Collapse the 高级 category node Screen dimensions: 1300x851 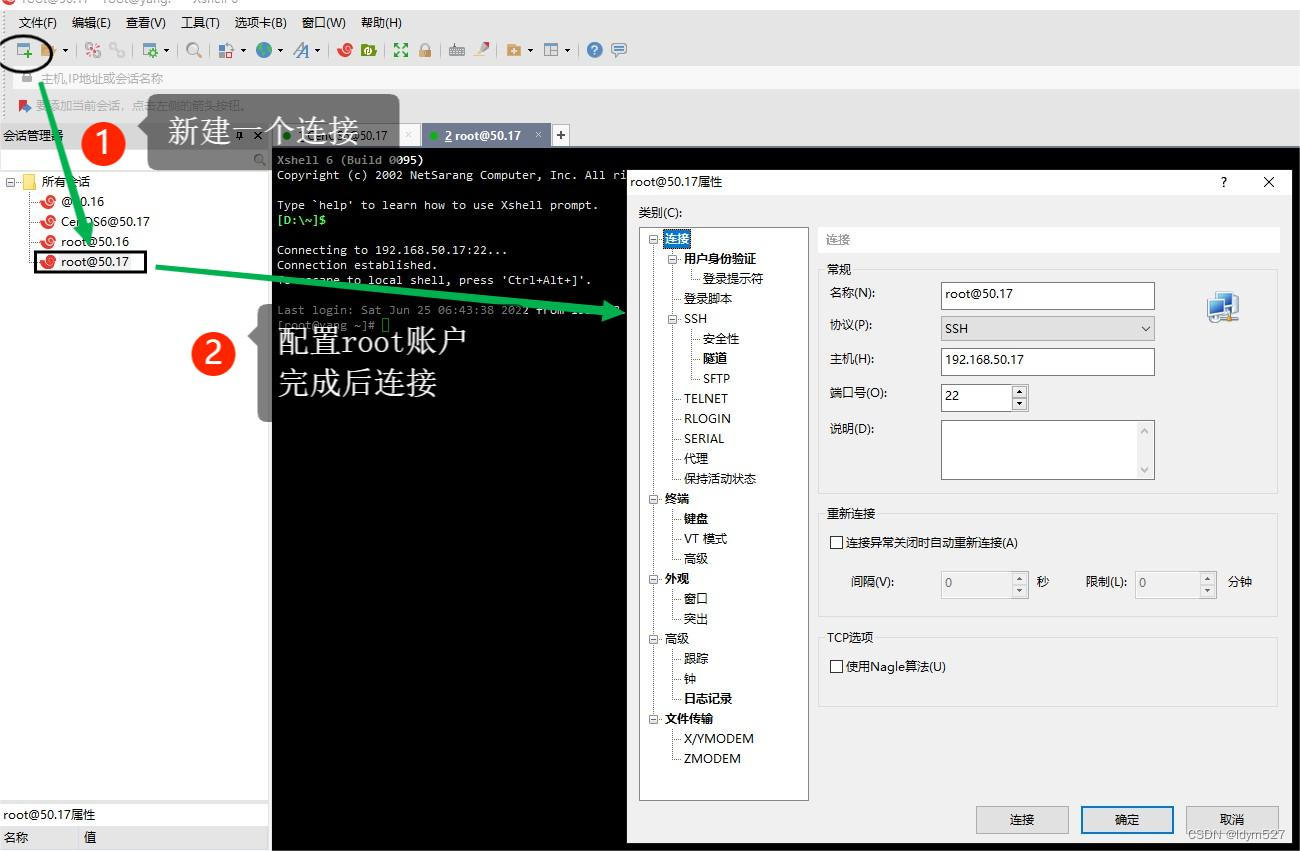pyautogui.click(x=654, y=639)
